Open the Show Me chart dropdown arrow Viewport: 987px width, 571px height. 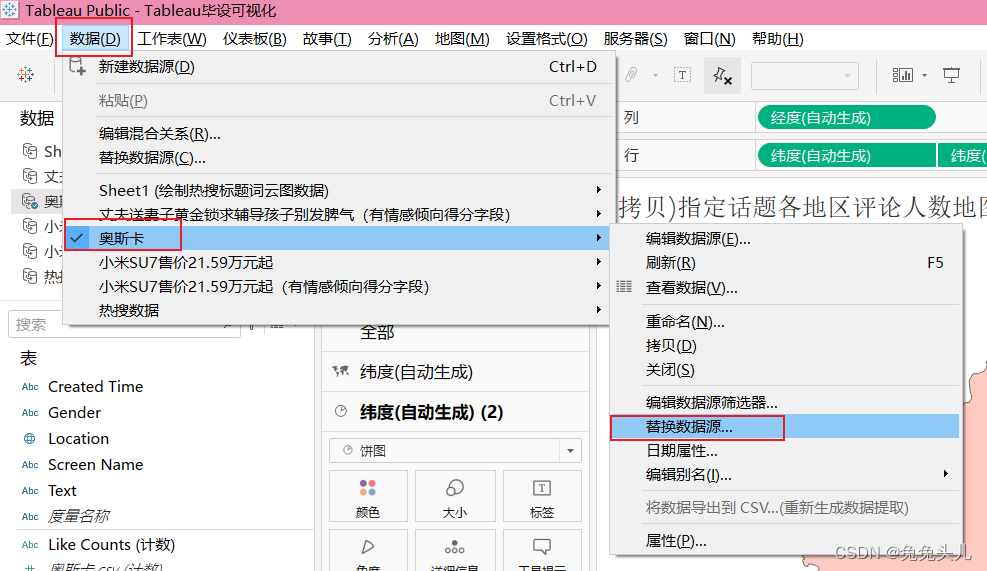pyautogui.click(x=924, y=76)
